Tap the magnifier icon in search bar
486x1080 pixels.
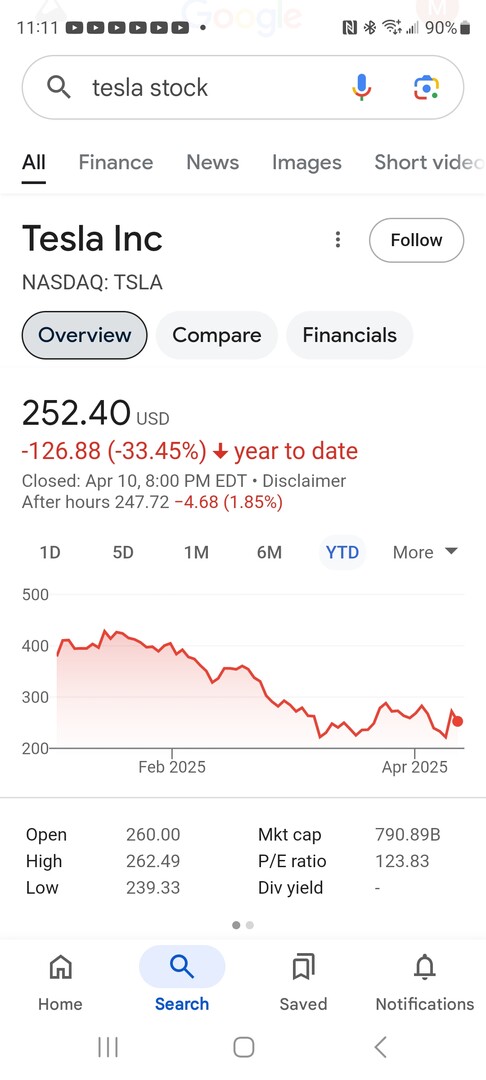(x=59, y=87)
